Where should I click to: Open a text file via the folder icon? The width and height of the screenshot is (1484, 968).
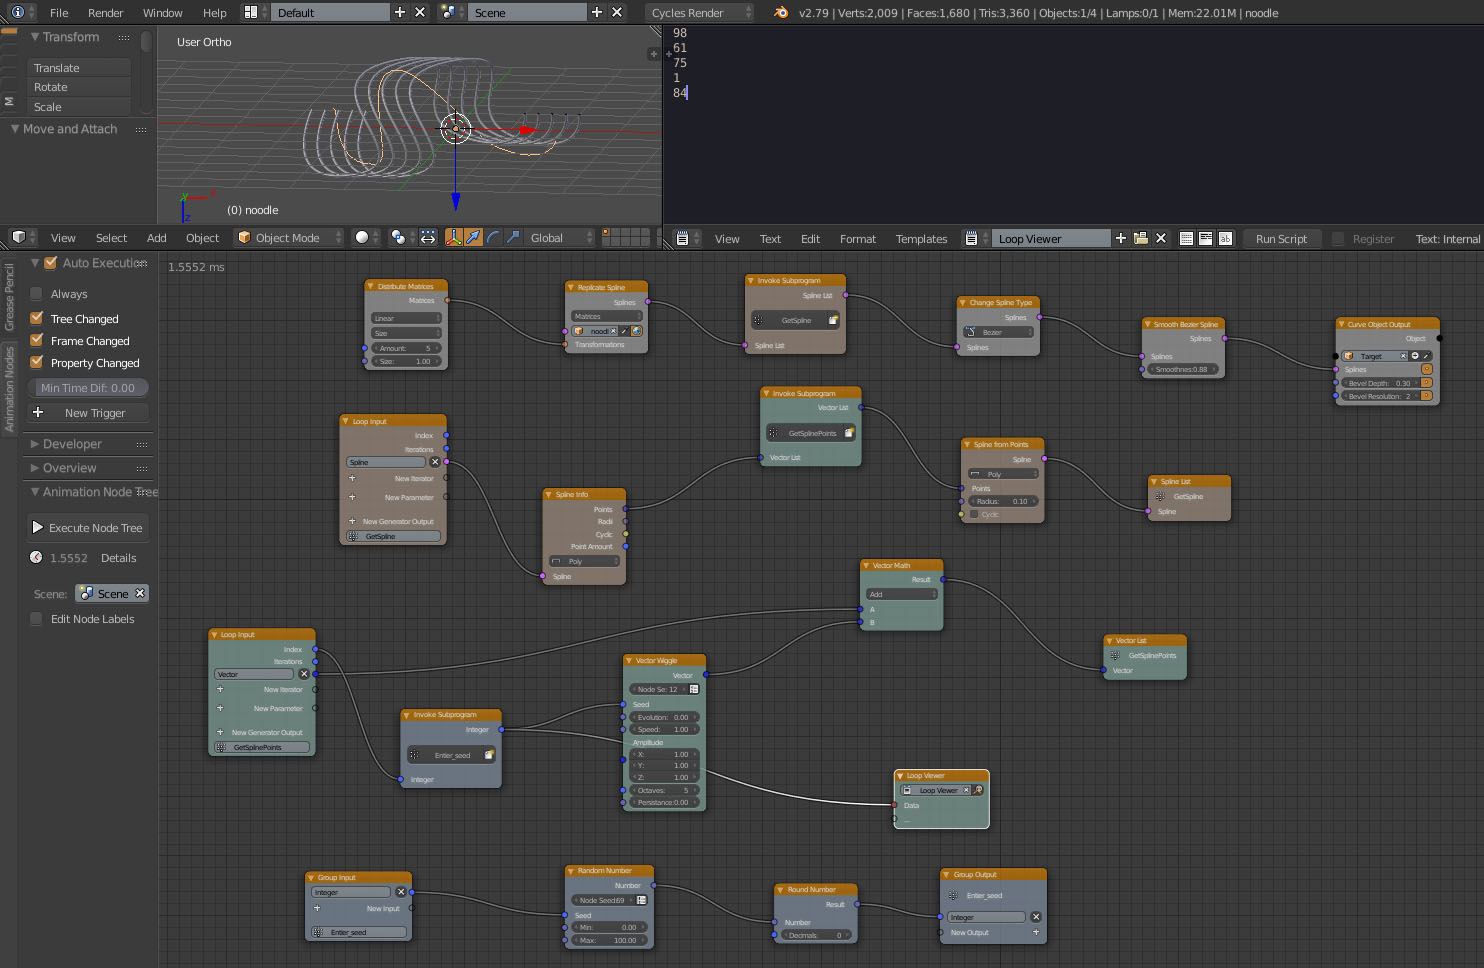click(1142, 238)
